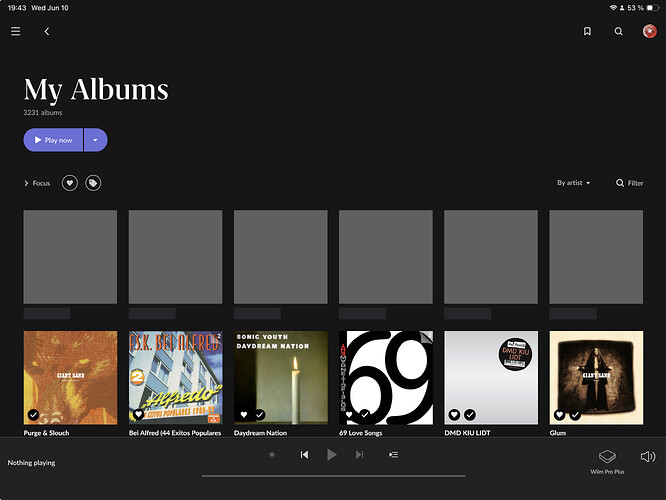Screen dimensions: 666x500
Task: Click the 19:43 clock in status bar
Action: [17, 8]
